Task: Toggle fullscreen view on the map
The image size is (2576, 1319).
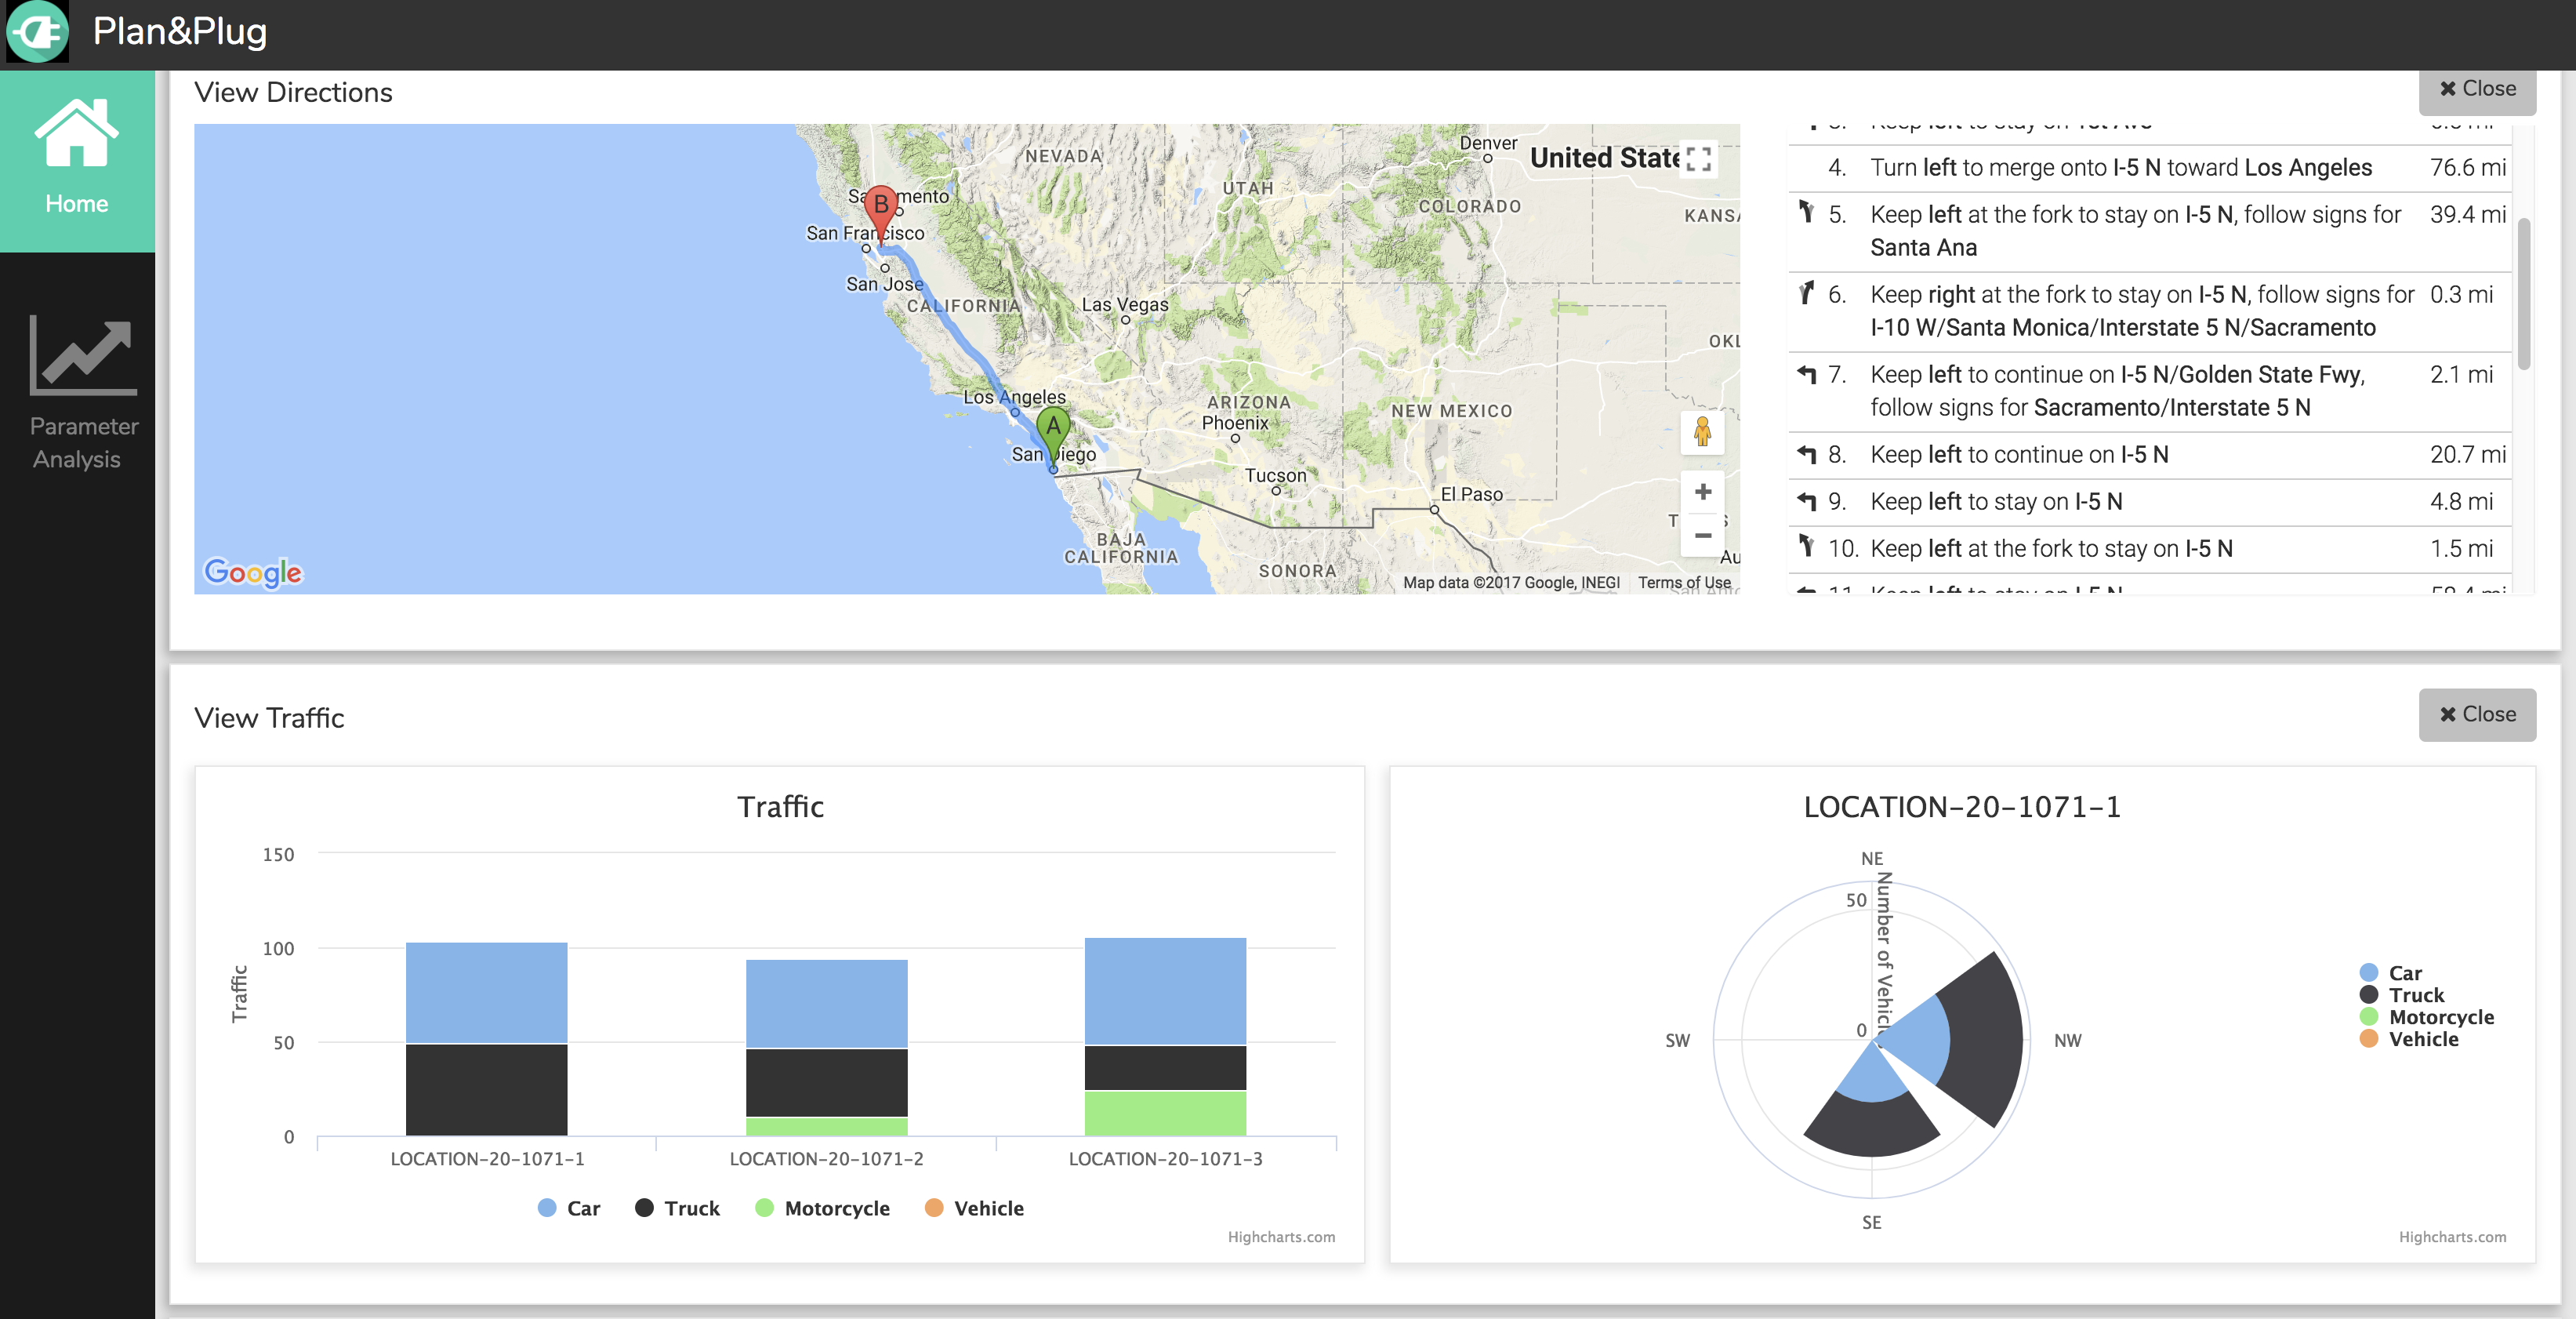Action: pos(1697,159)
